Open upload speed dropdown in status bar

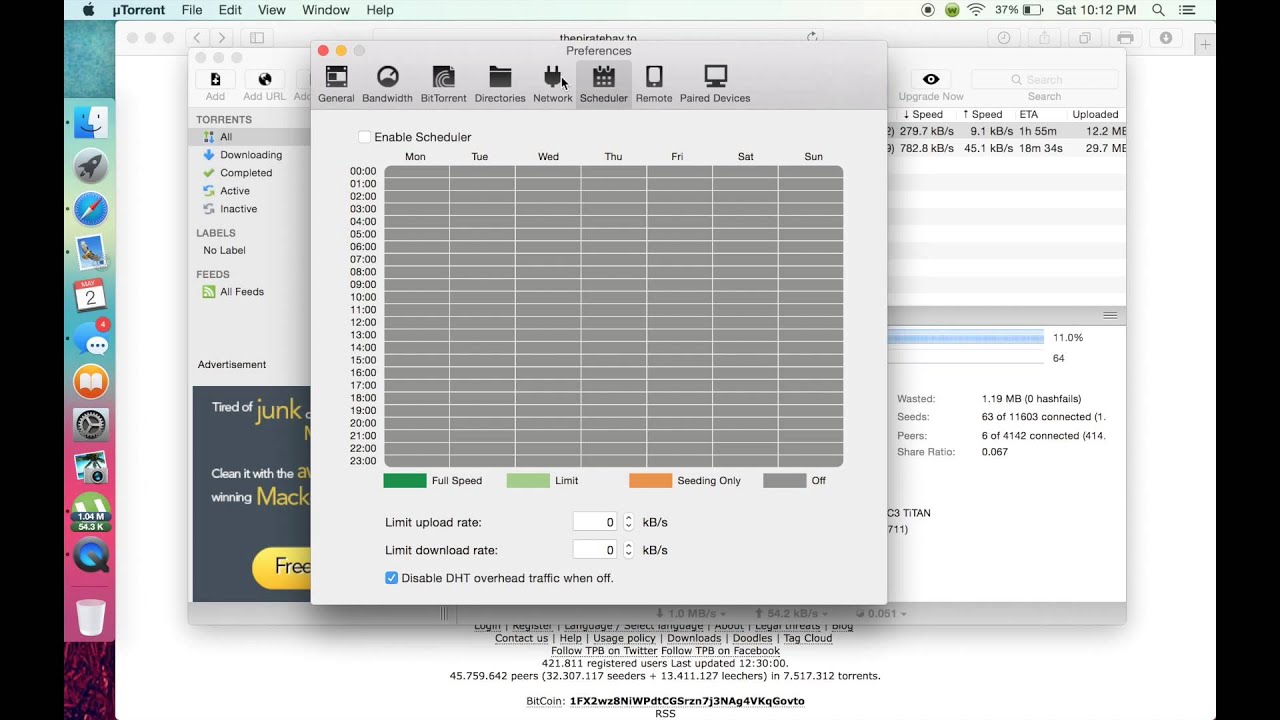point(790,613)
